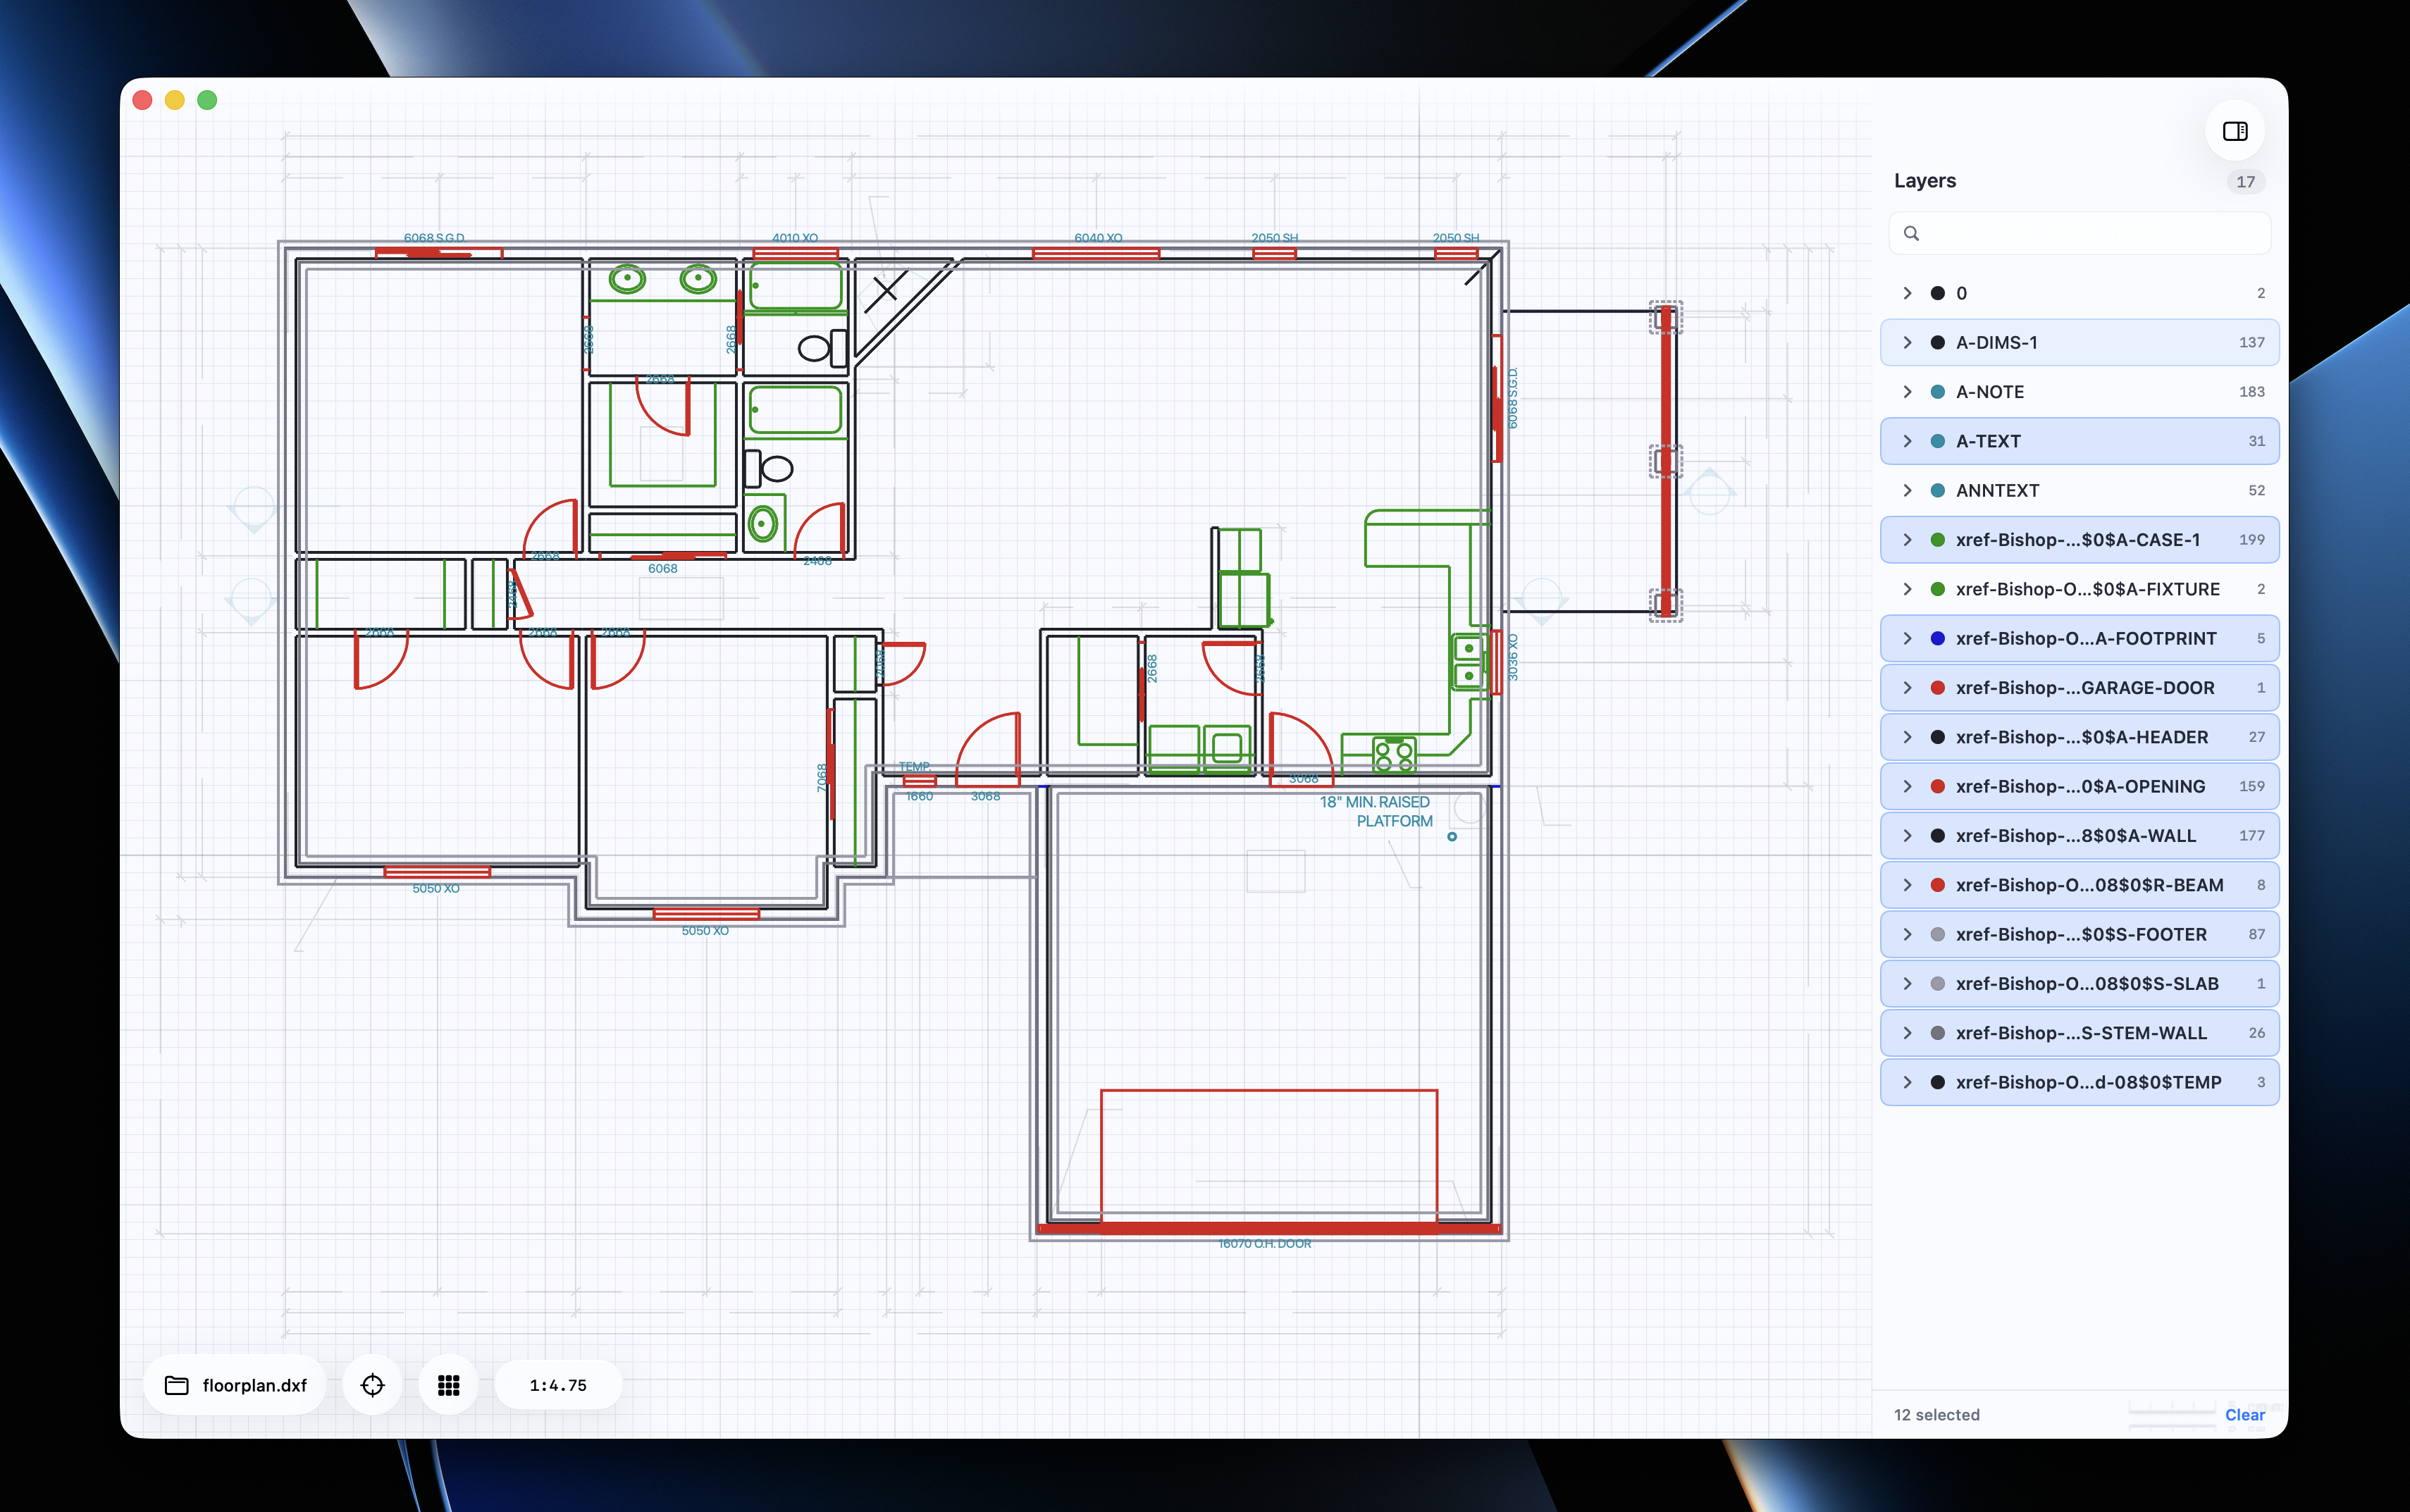
Task: Expand layer 0 chevron
Action: pos(1907,293)
